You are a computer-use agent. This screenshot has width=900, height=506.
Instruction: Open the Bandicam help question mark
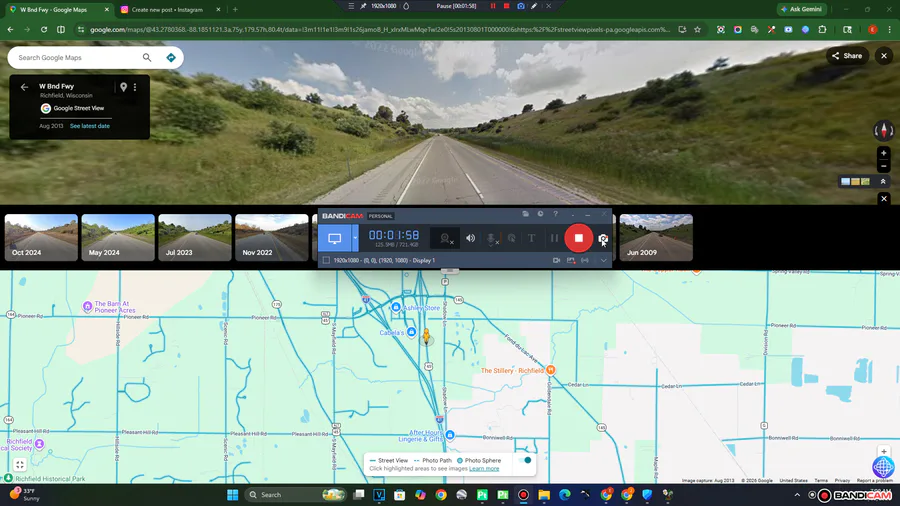point(555,214)
